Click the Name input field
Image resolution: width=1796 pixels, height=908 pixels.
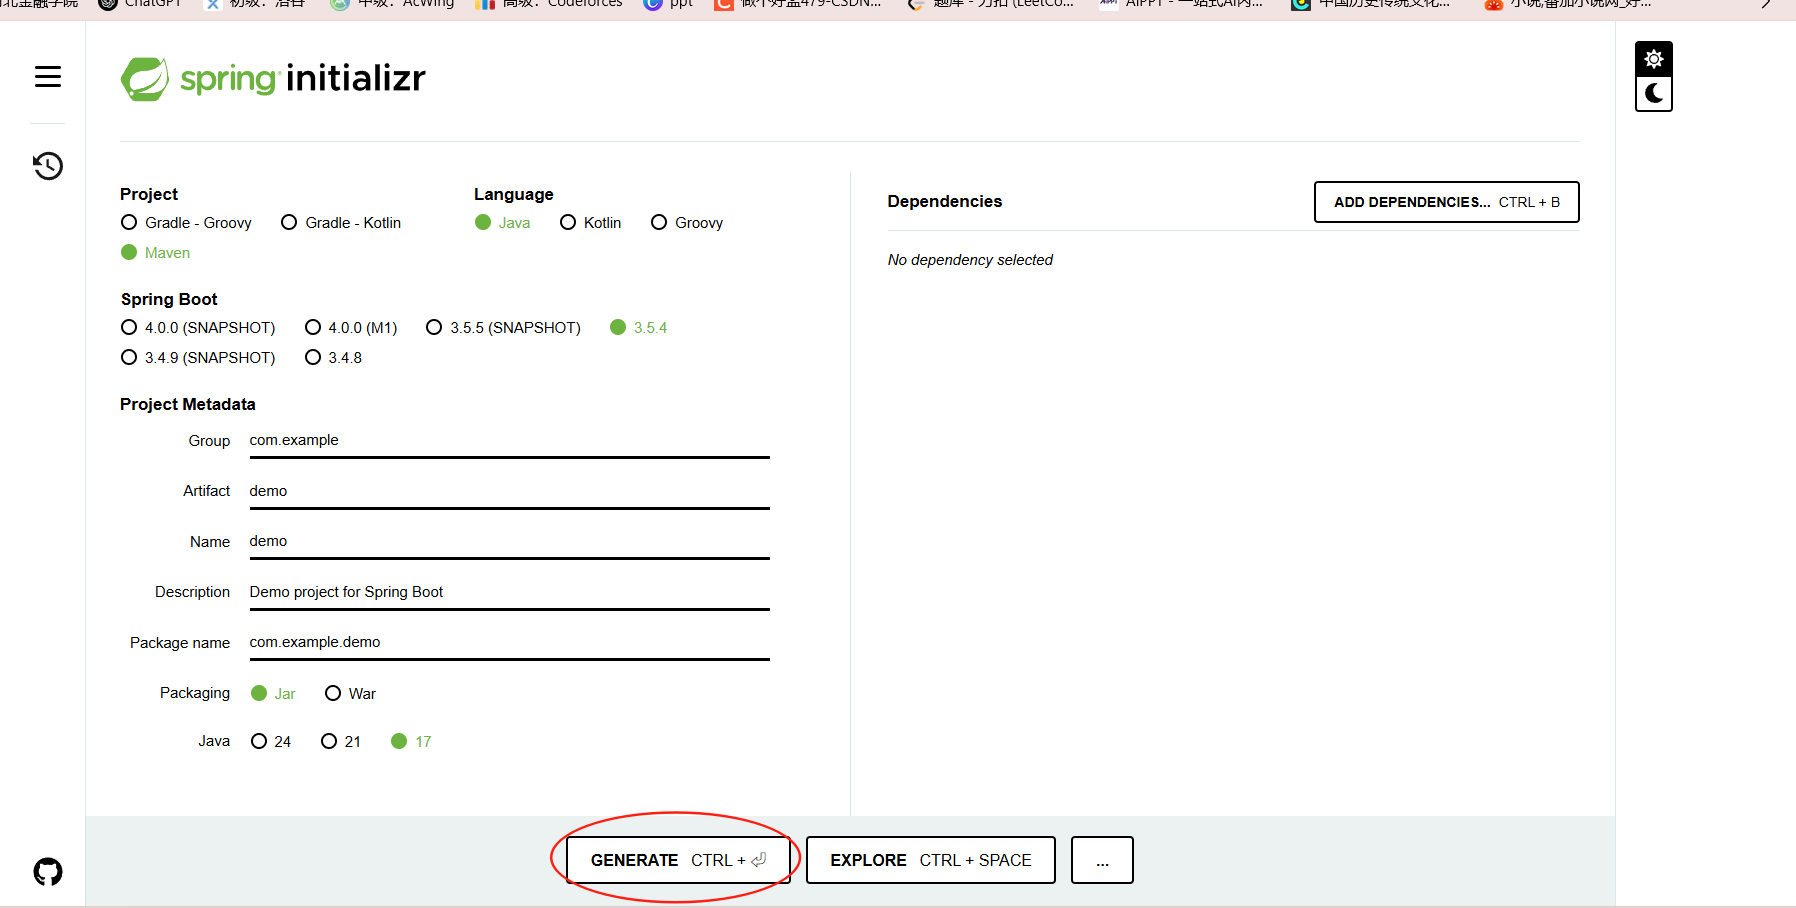click(509, 542)
